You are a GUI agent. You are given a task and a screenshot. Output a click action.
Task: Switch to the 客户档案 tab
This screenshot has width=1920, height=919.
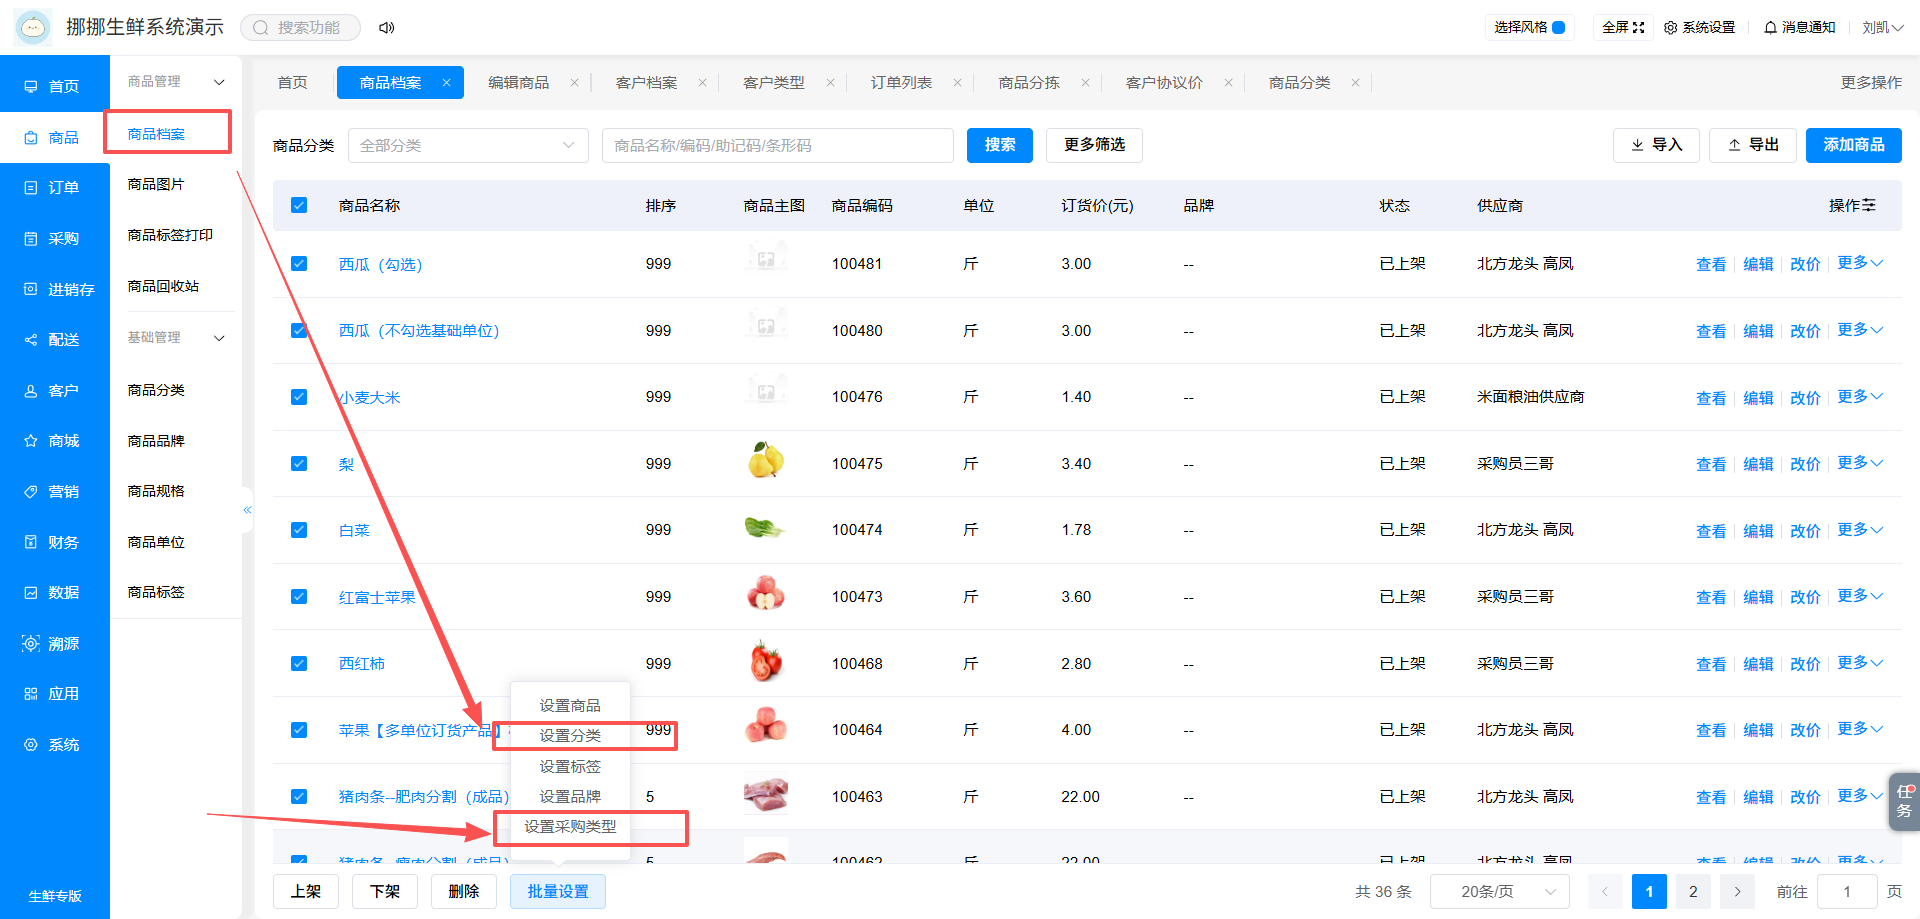tap(647, 83)
